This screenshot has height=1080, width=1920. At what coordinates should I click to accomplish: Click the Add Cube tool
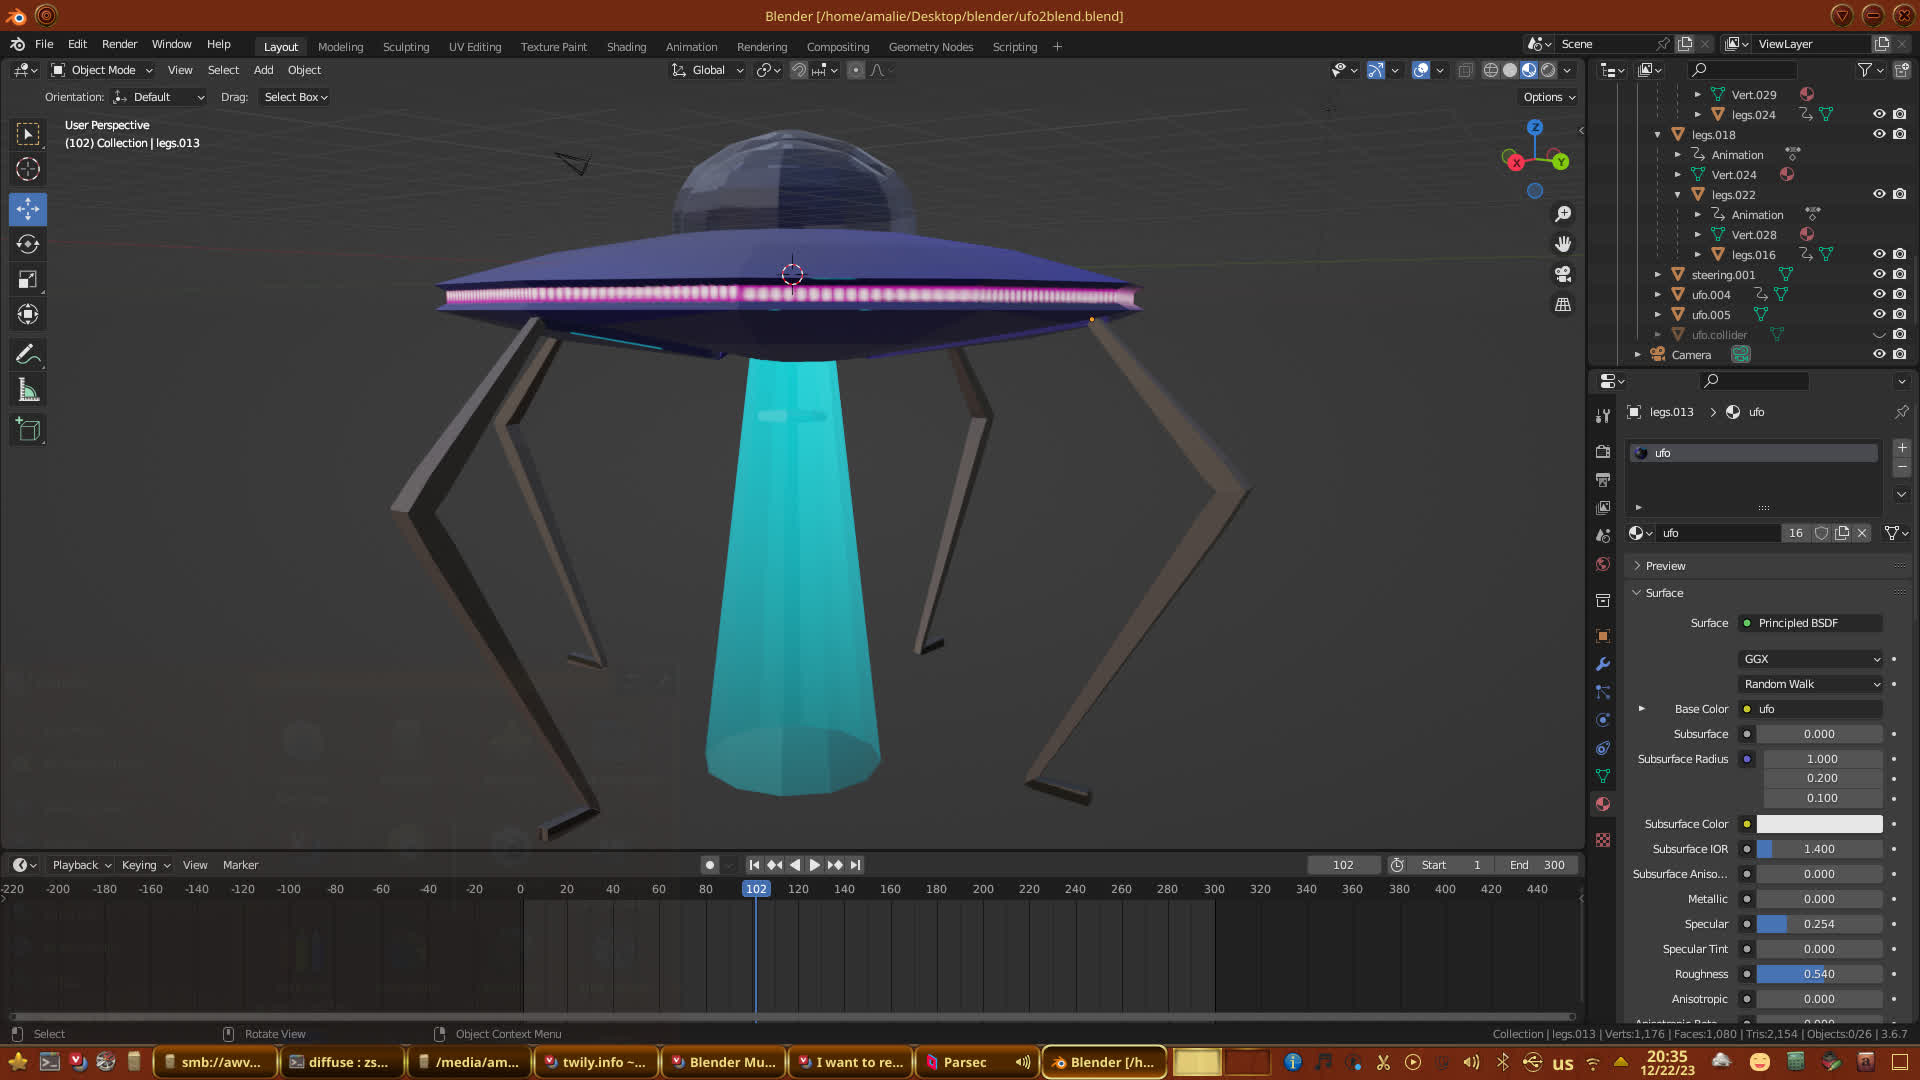28,431
